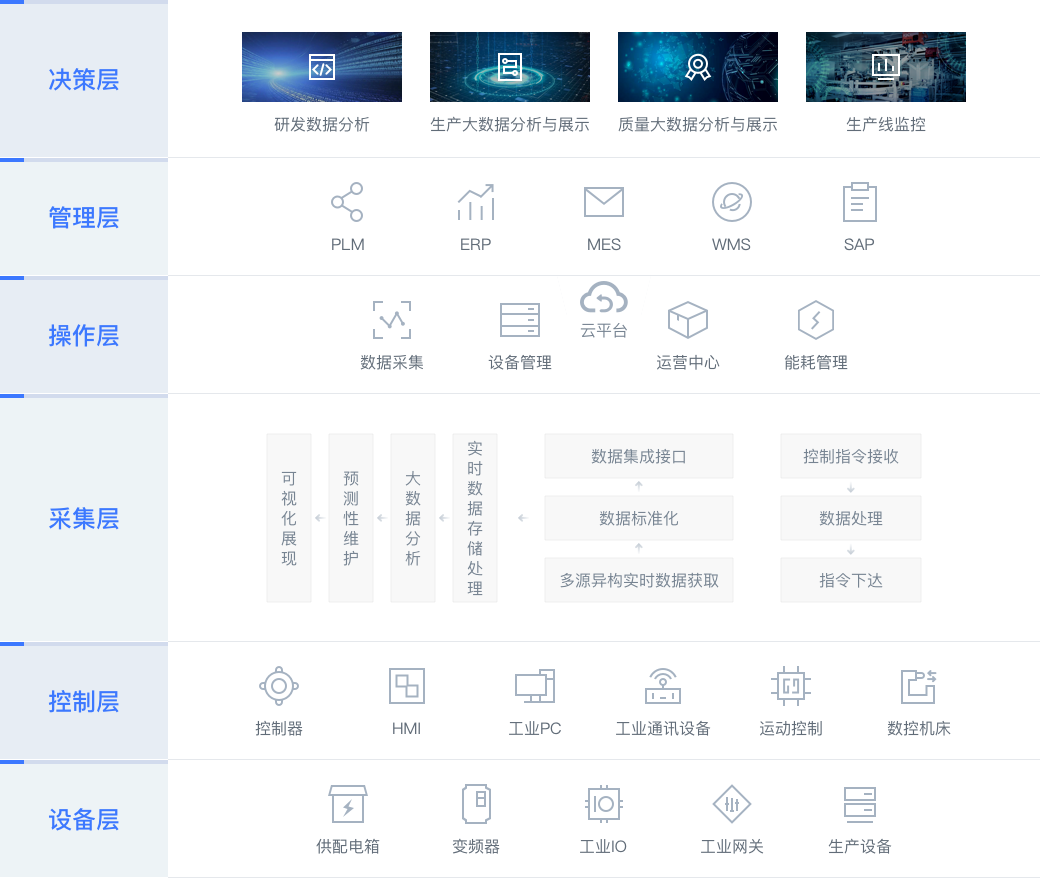Click the 运营中心 cube icon
Image resolution: width=1040 pixels, height=878 pixels.
[x=688, y=320]
